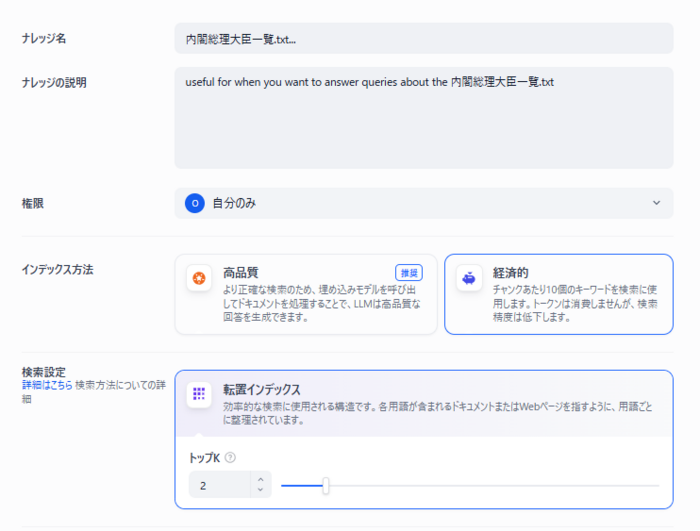Expand permissions with the chevron arrow

656,203
